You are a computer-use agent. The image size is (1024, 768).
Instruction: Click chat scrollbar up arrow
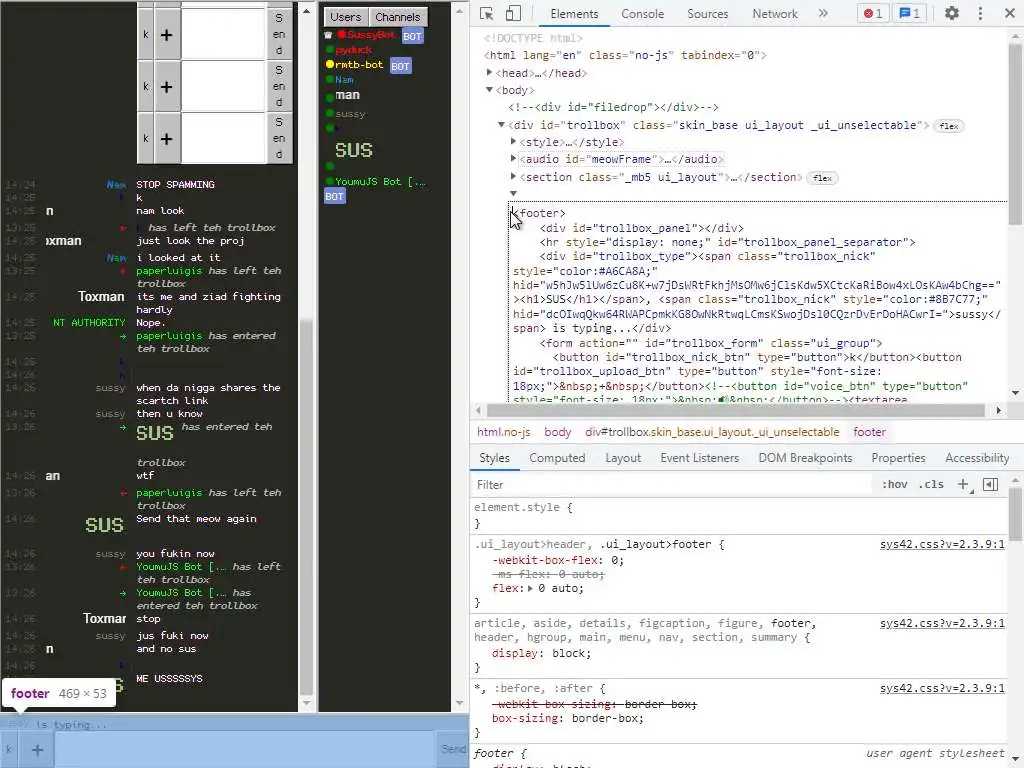[x=306, y=10]
